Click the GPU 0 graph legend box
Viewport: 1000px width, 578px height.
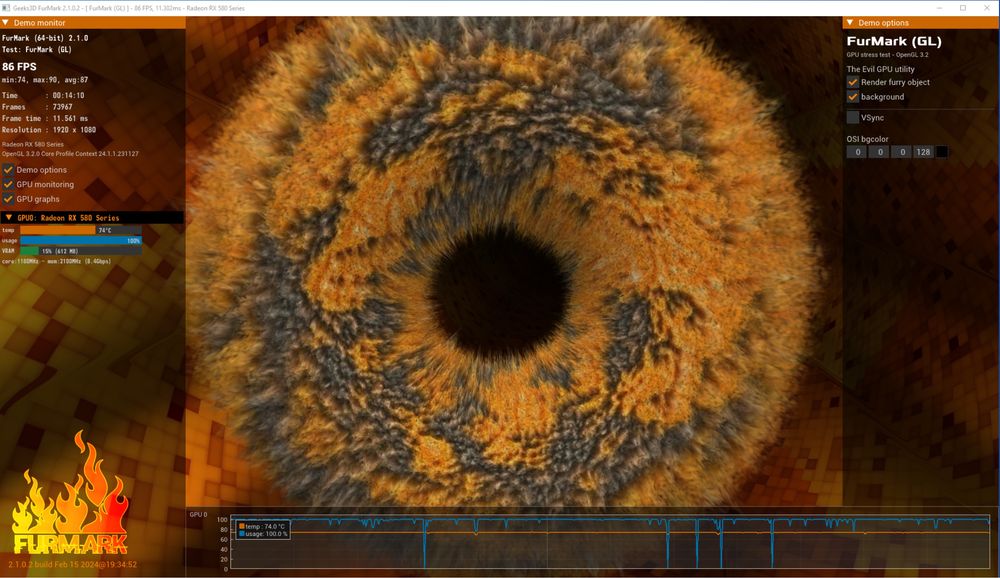pos(263,530)
